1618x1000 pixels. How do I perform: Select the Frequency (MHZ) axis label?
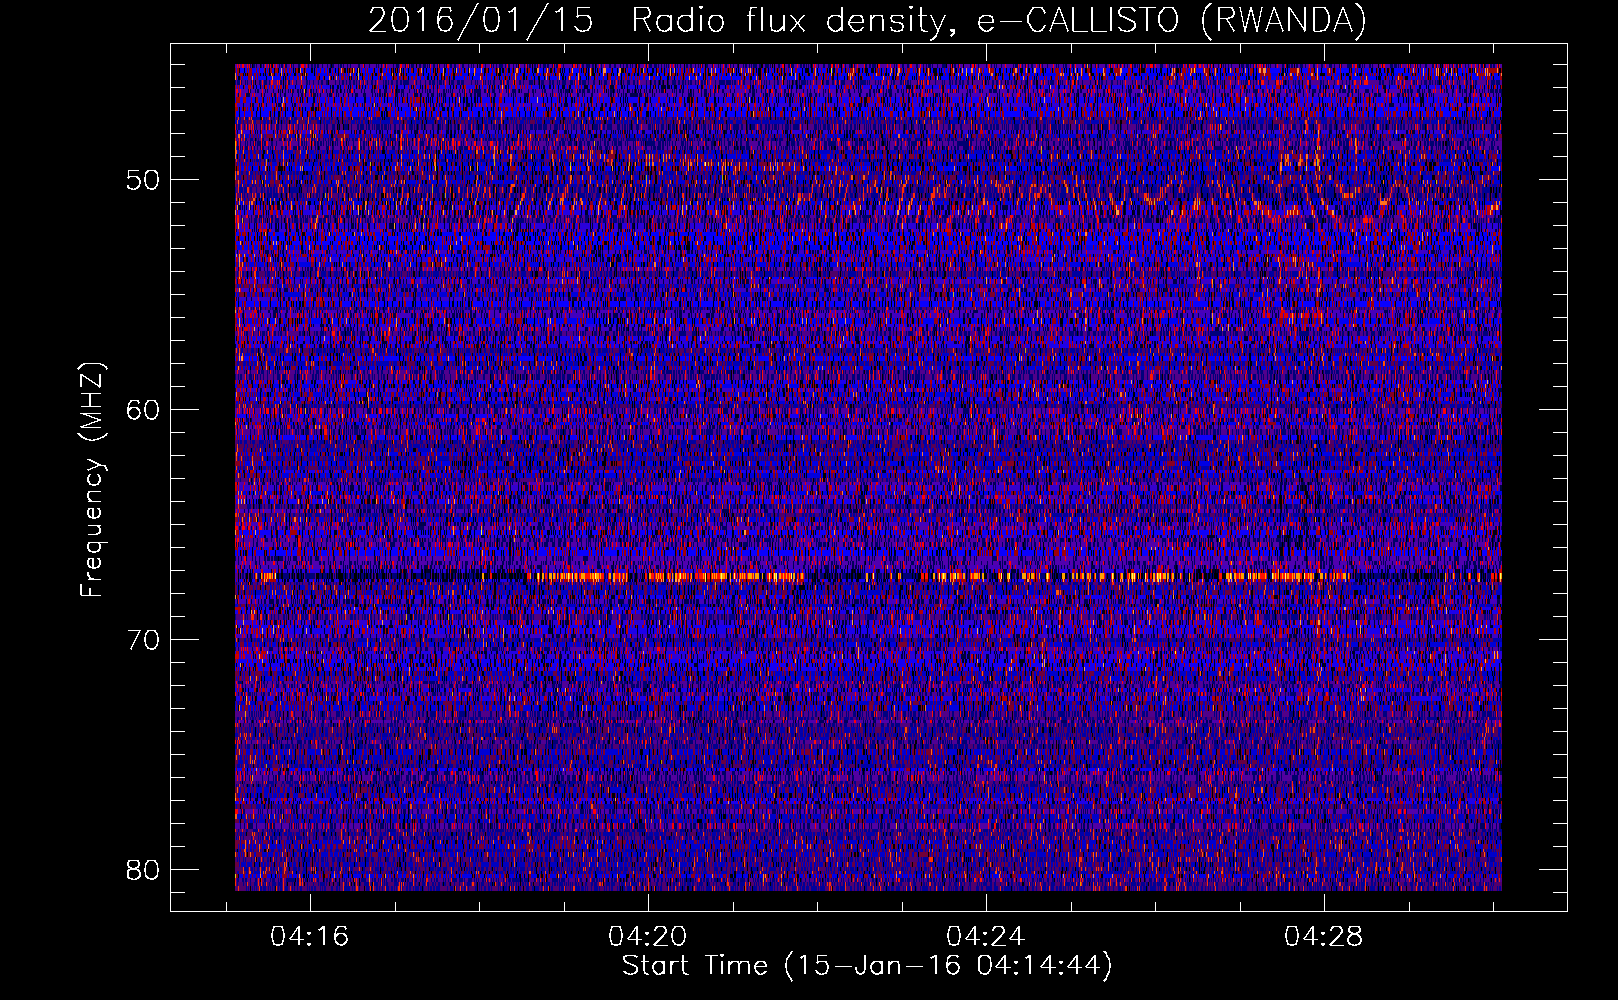click(92, 480)
